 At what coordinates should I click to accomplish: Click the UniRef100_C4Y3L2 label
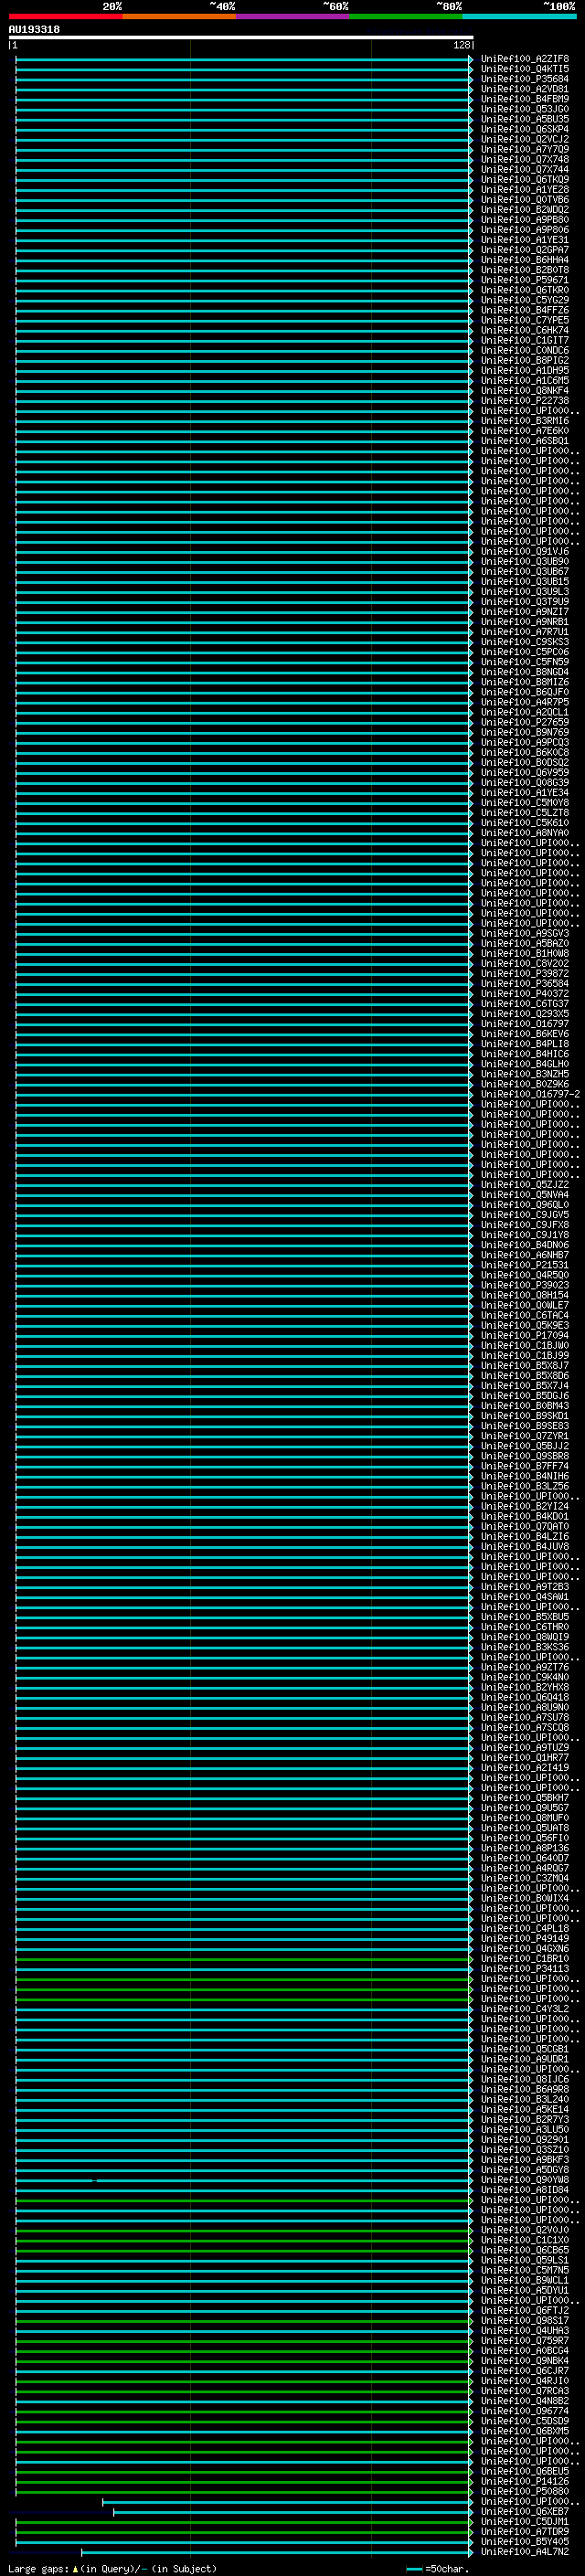pyautogui.click(x=525, y=2008)
